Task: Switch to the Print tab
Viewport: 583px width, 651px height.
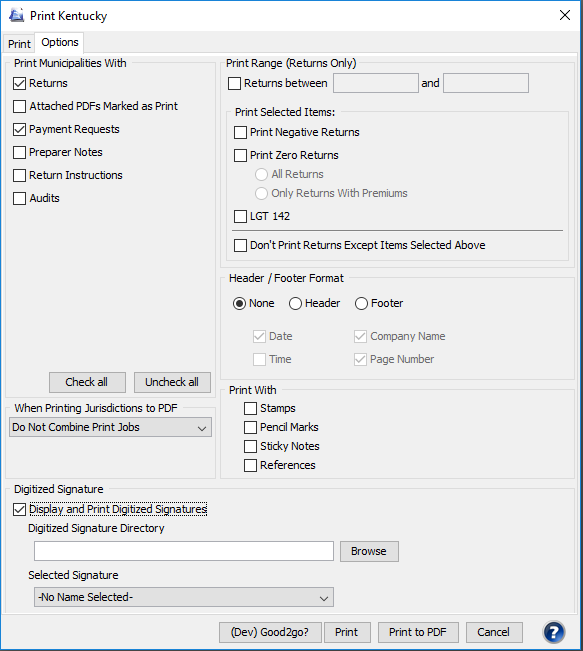Action: (x=19, y=44)
